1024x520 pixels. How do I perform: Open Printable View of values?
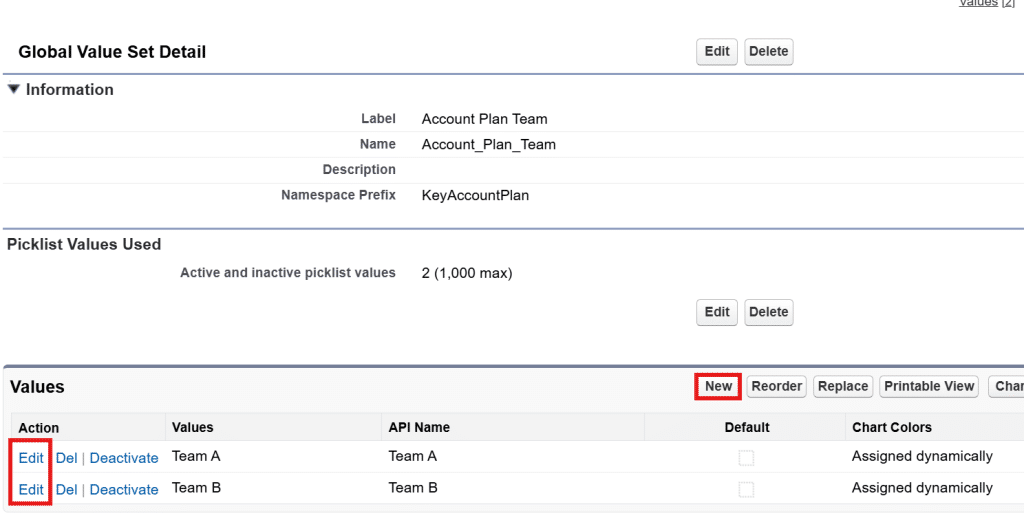click(x=929, y=387)
